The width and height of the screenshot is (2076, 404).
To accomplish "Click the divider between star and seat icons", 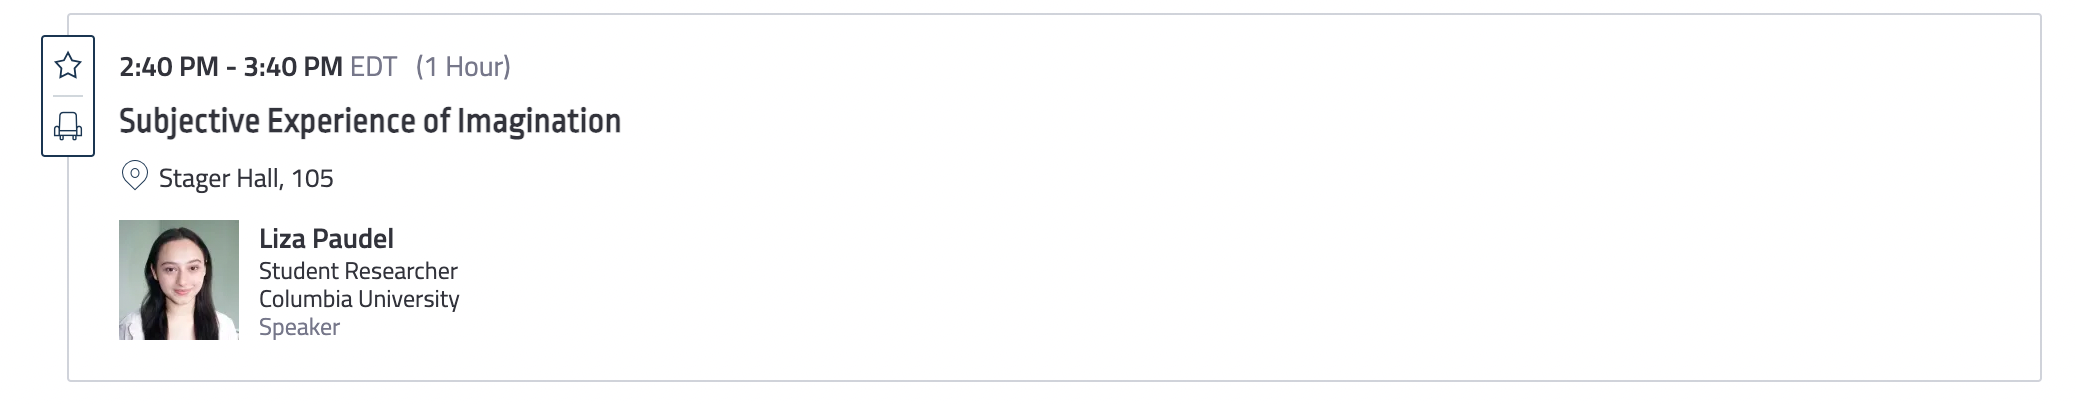I will pyautogui.click(x=68, y=96).
